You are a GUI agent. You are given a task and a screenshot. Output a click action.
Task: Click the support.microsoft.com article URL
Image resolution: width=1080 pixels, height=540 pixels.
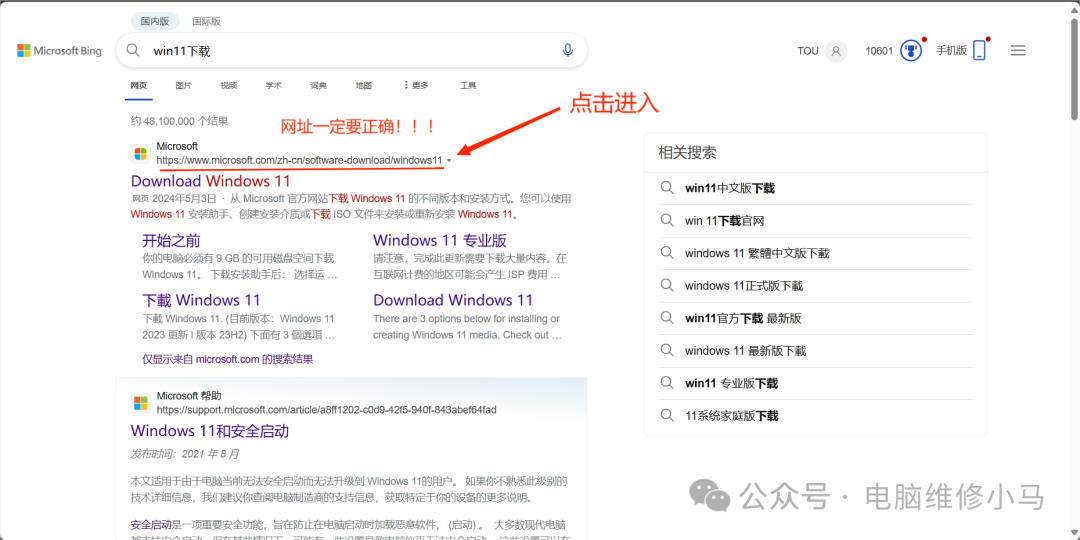tap(326, 410)
